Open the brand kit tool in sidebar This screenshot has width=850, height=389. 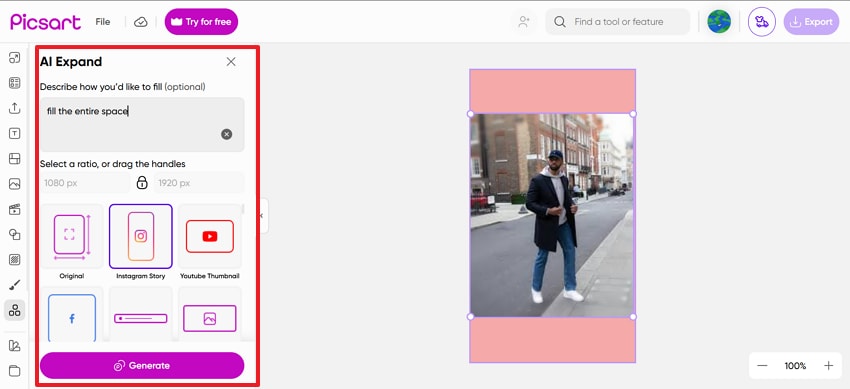coord(15,346)
